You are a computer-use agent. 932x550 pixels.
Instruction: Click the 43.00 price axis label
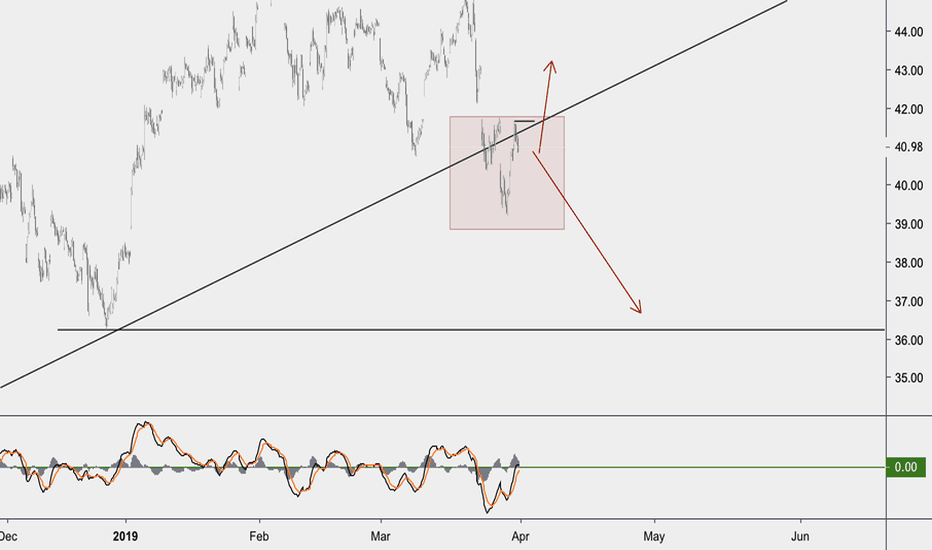tap(909, 71)
